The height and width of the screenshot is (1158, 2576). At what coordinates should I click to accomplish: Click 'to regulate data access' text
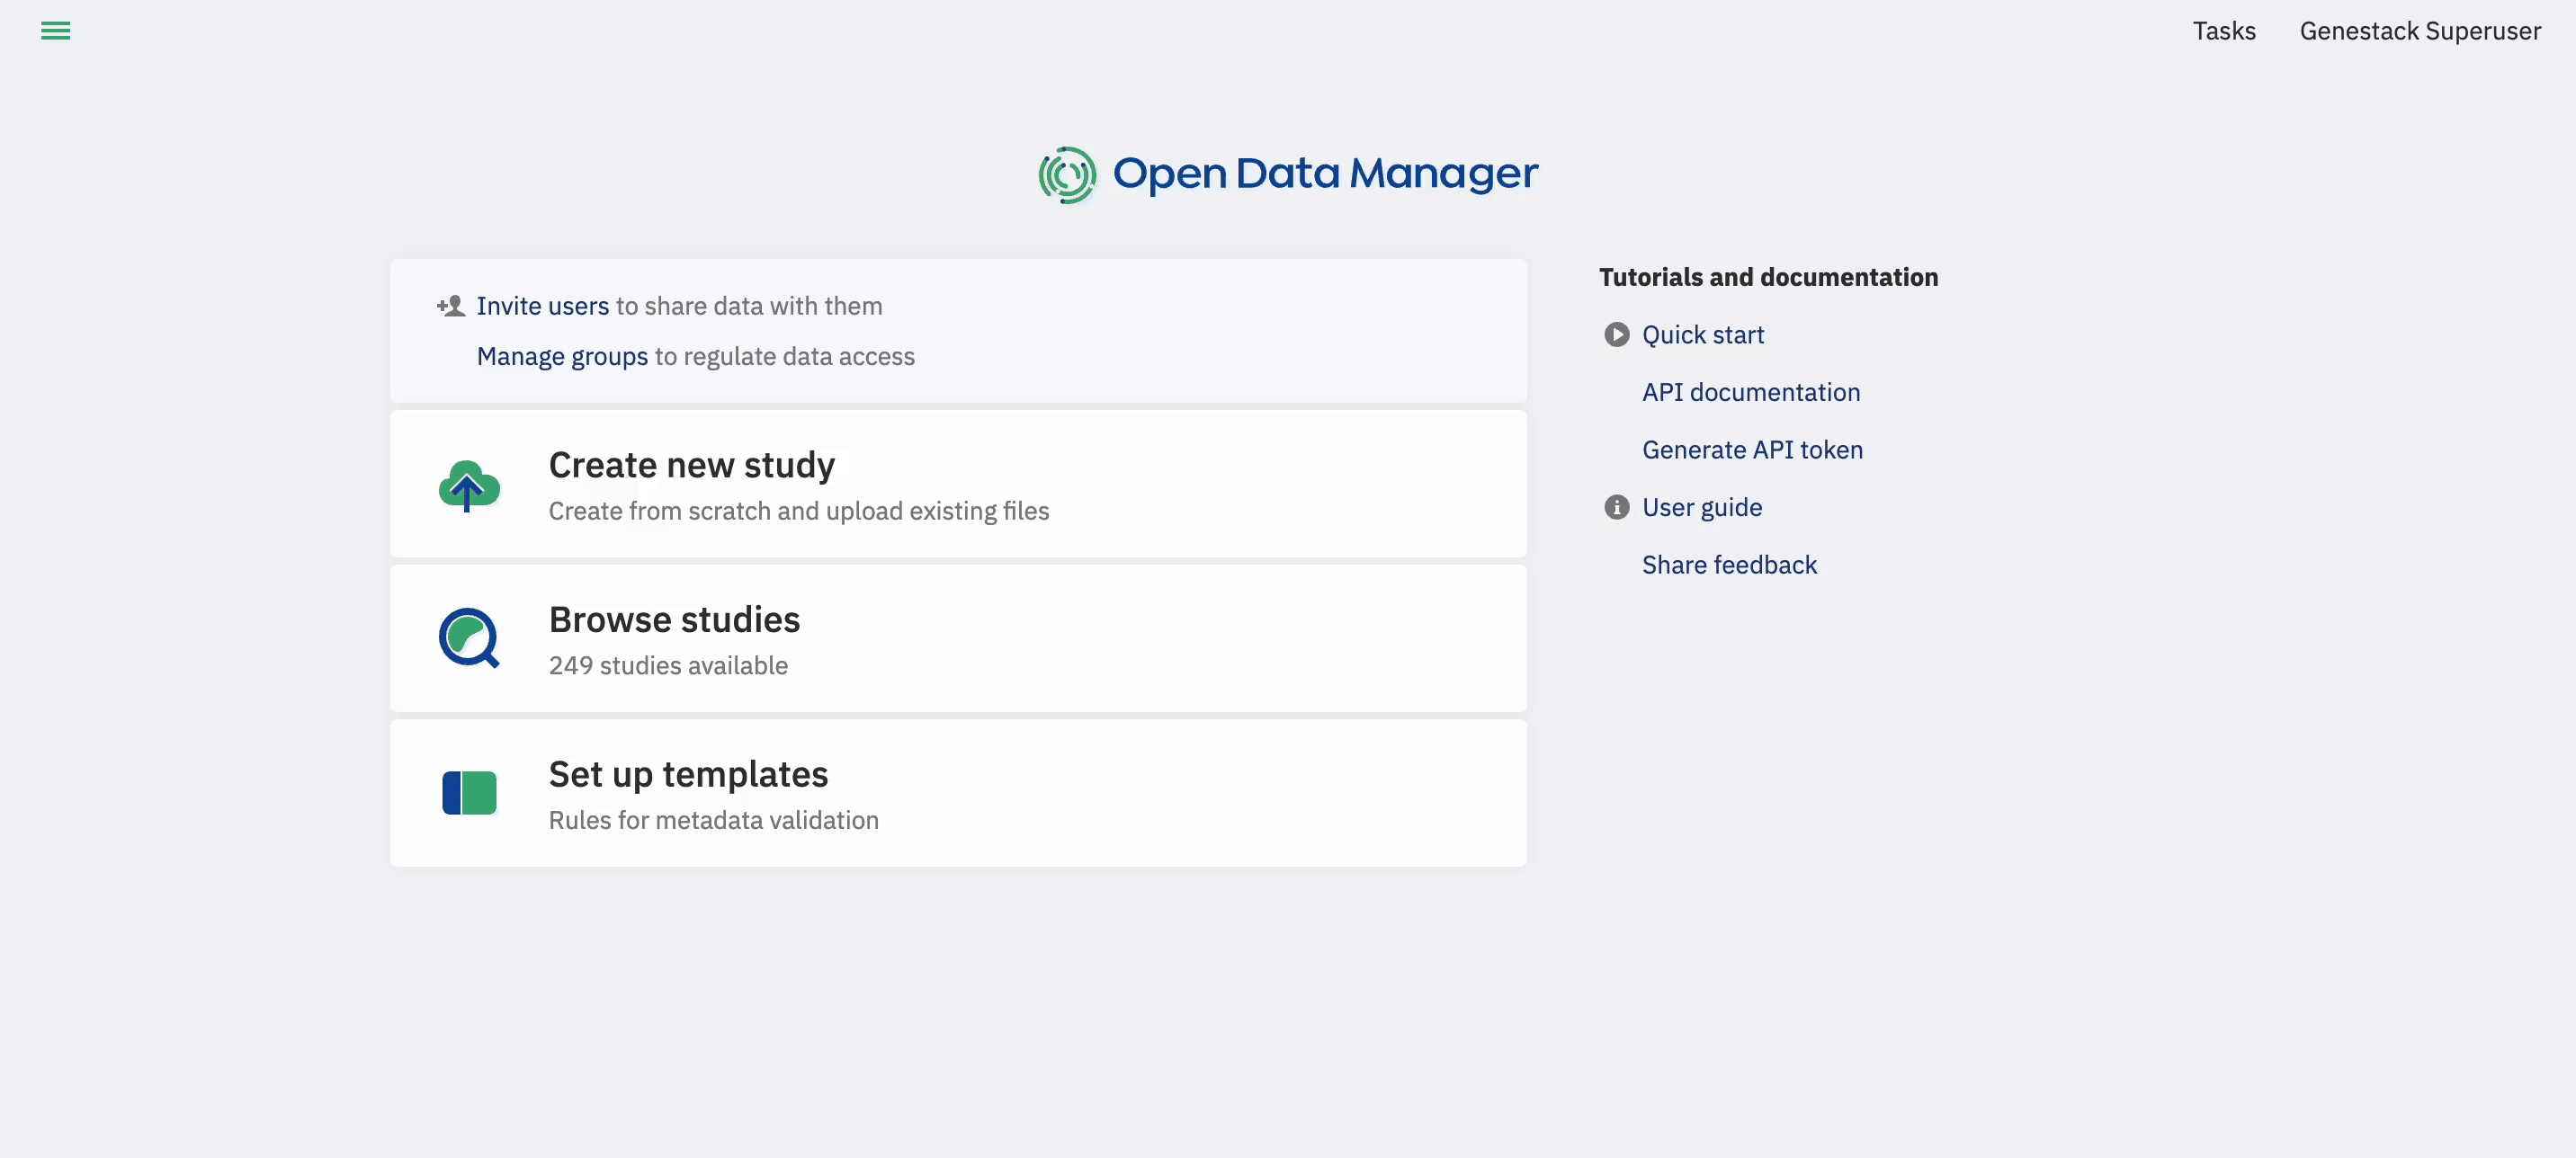click(x=785, y=357)
